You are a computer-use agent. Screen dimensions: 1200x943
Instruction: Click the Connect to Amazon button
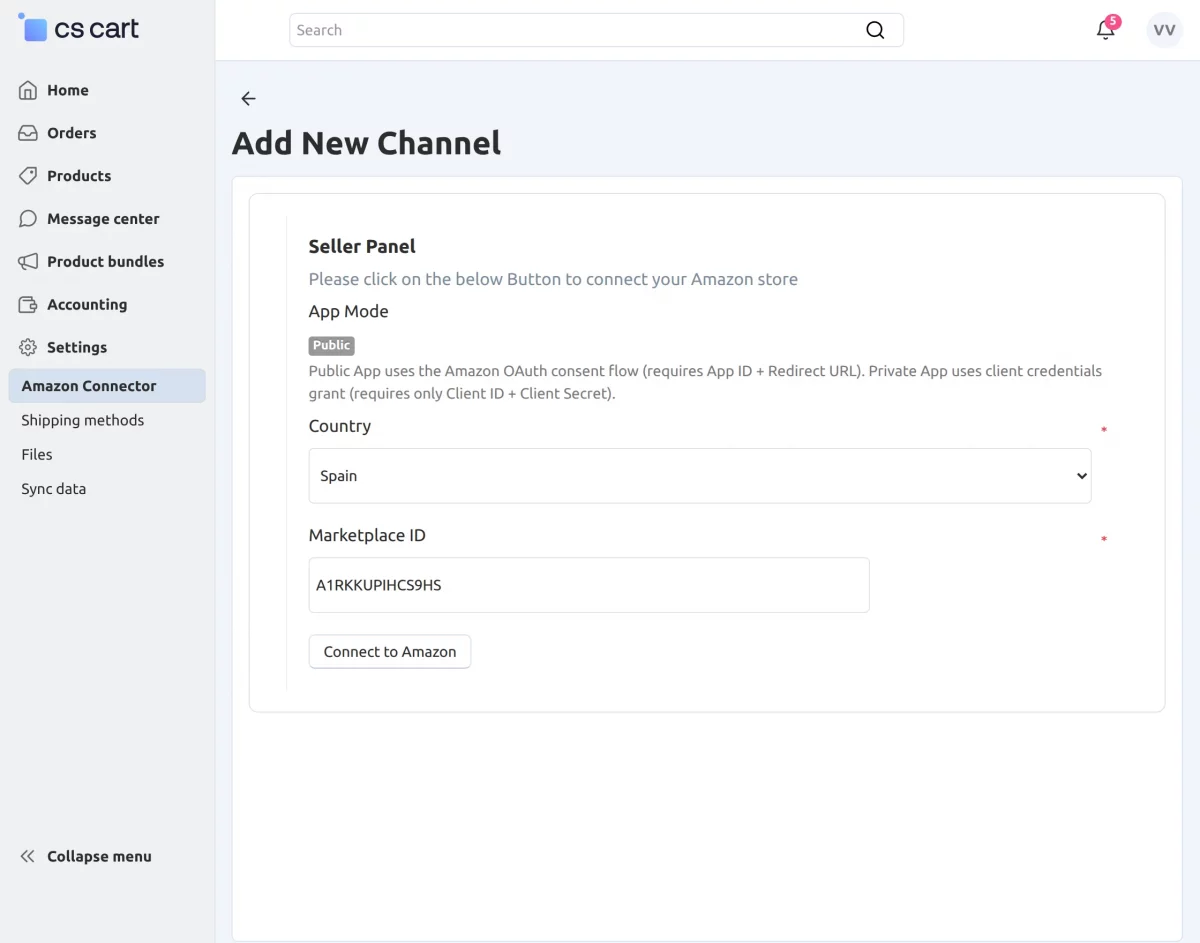coord(390,652)
